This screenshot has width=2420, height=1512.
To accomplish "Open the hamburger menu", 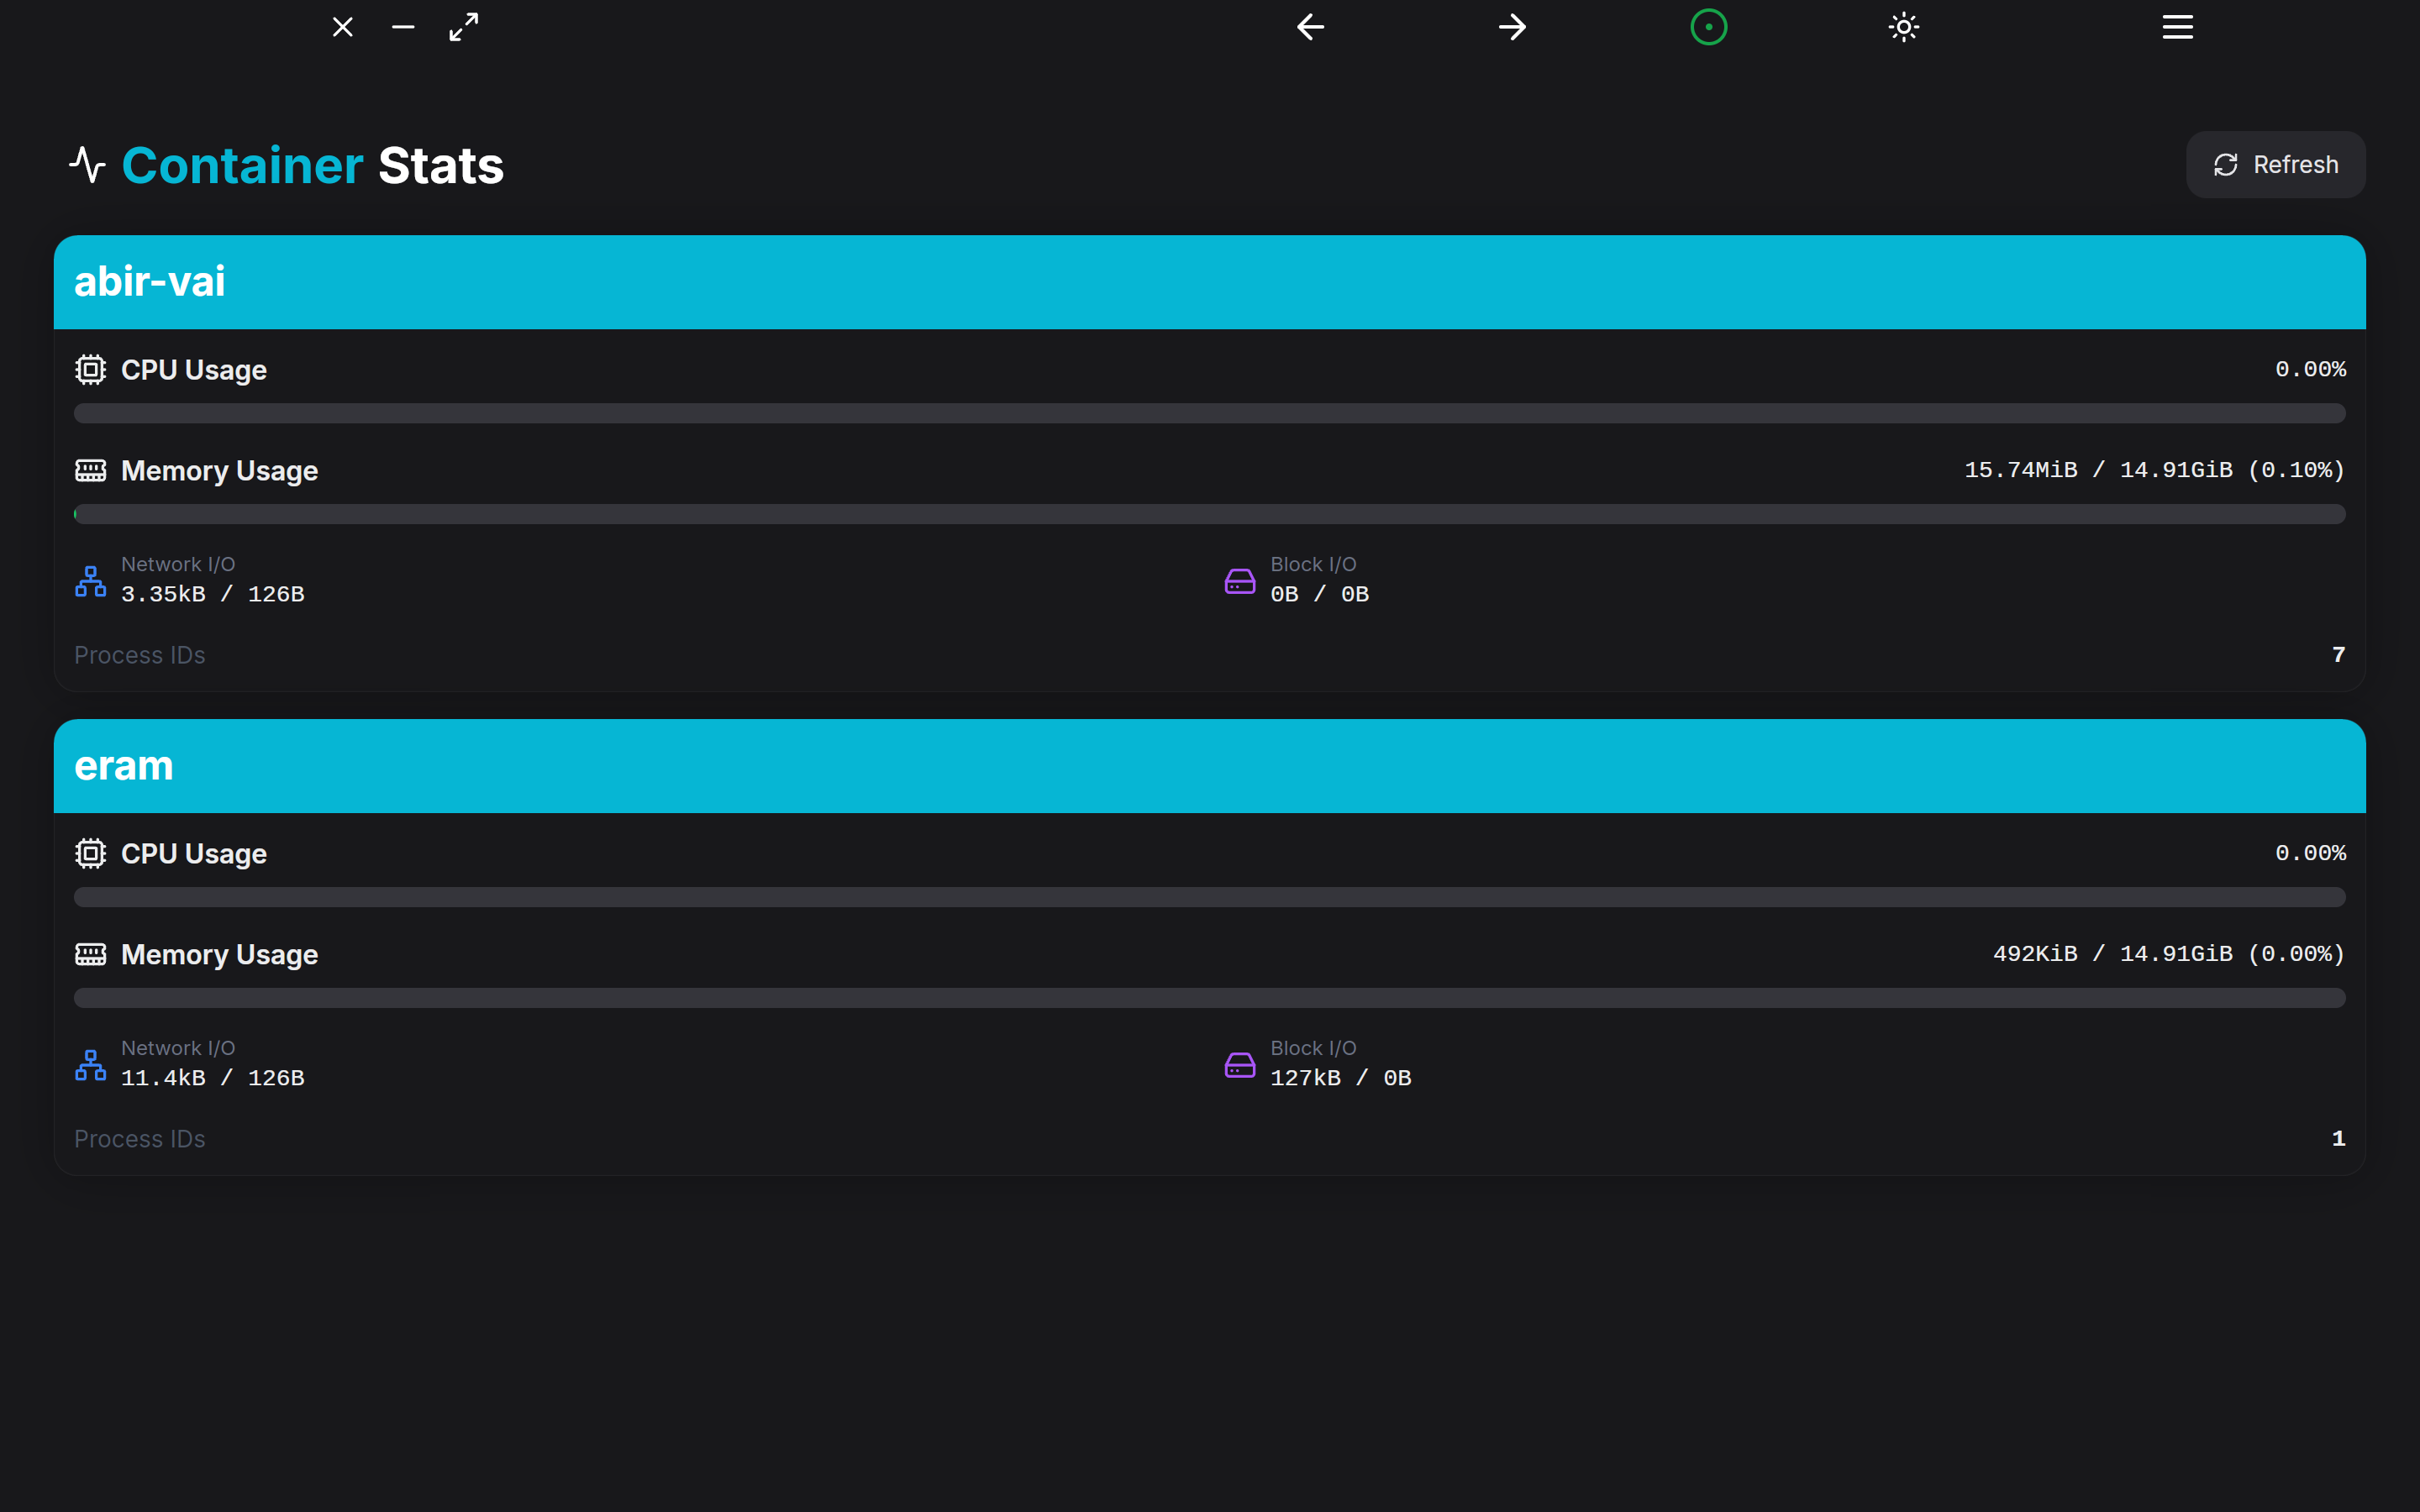I will (2177, 27).
